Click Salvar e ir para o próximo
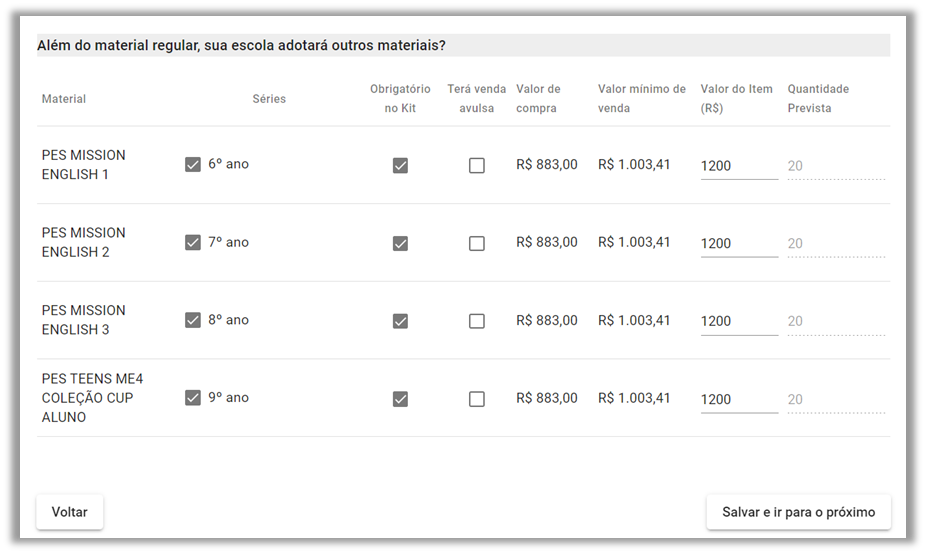Image resolution: width=926 pixels, height=554 pixels. [x=798, y=512]
